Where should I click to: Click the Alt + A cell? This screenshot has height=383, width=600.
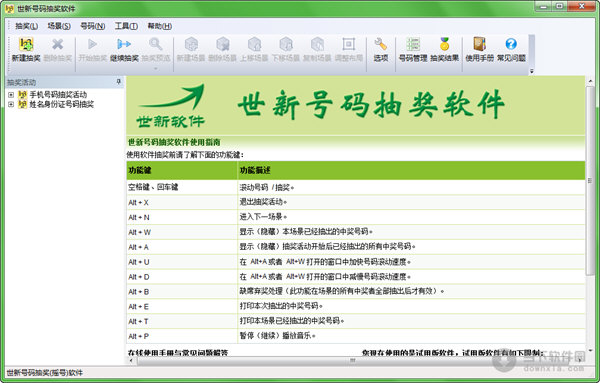click(x=182, y=247)
